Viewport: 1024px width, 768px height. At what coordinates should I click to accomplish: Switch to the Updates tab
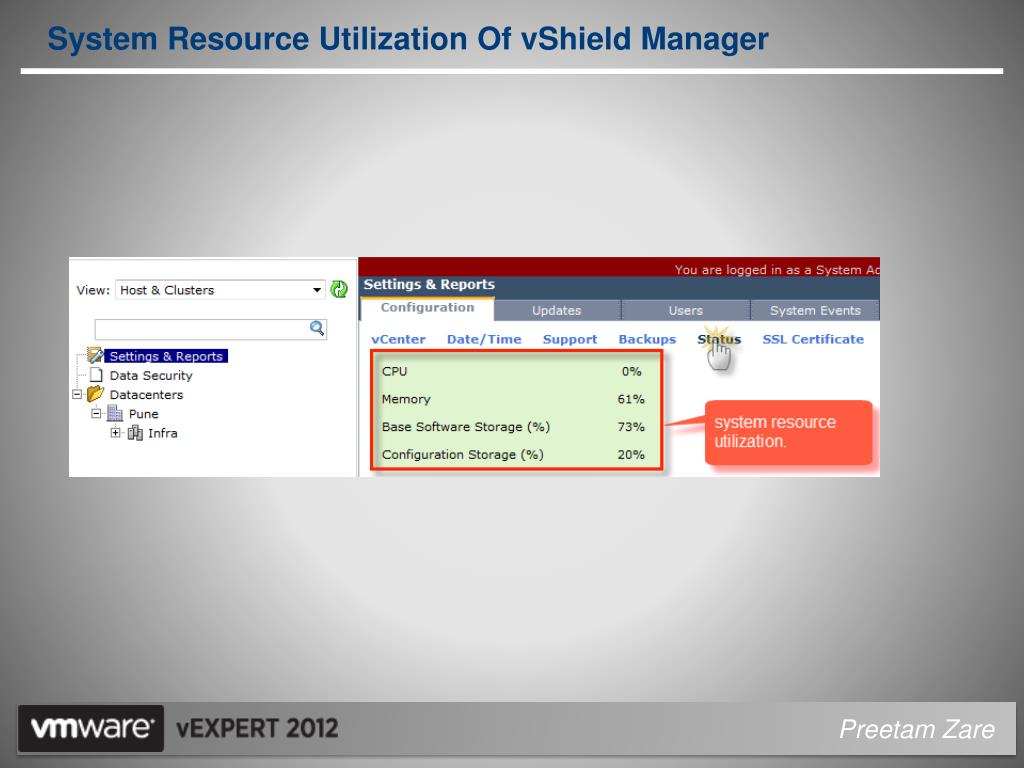coord(556,311)
